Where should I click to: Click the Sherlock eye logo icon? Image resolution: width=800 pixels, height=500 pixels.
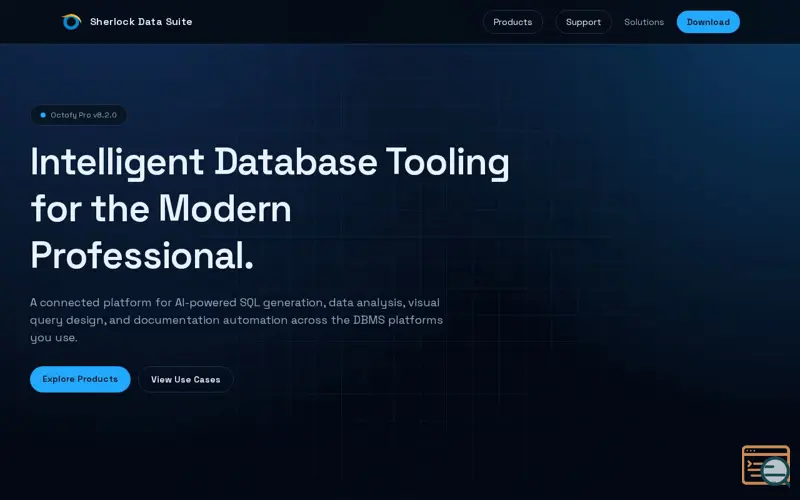tap(71, 22)
